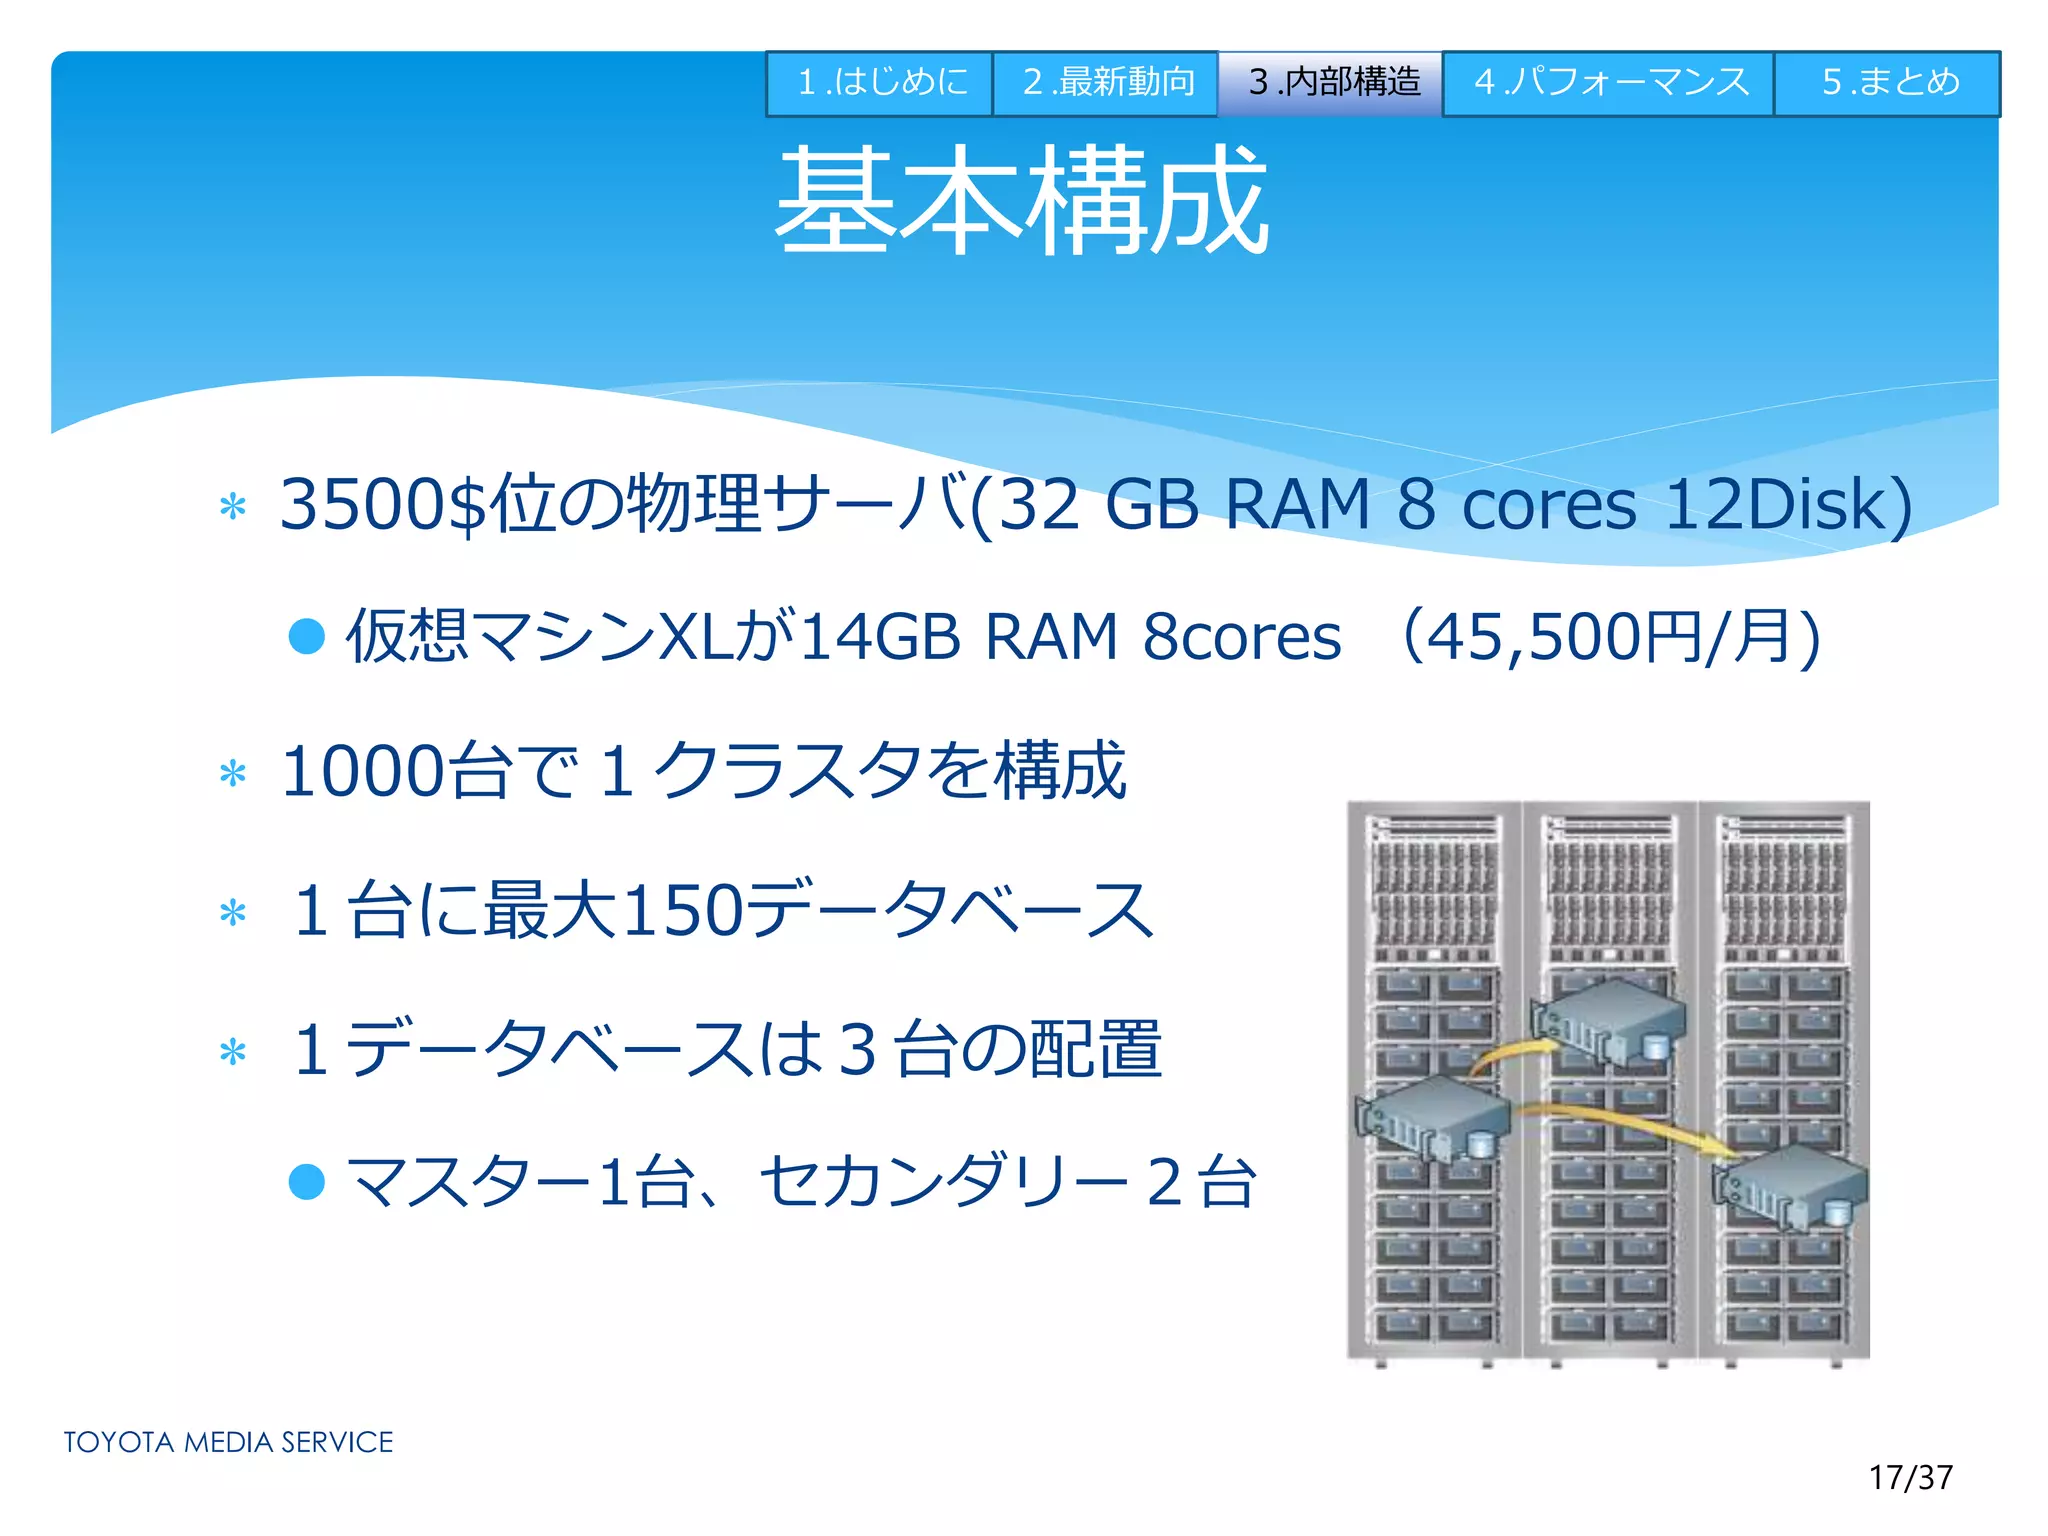Click the blue dot bullet beside 仮想マシンXL

pos(307,636)
